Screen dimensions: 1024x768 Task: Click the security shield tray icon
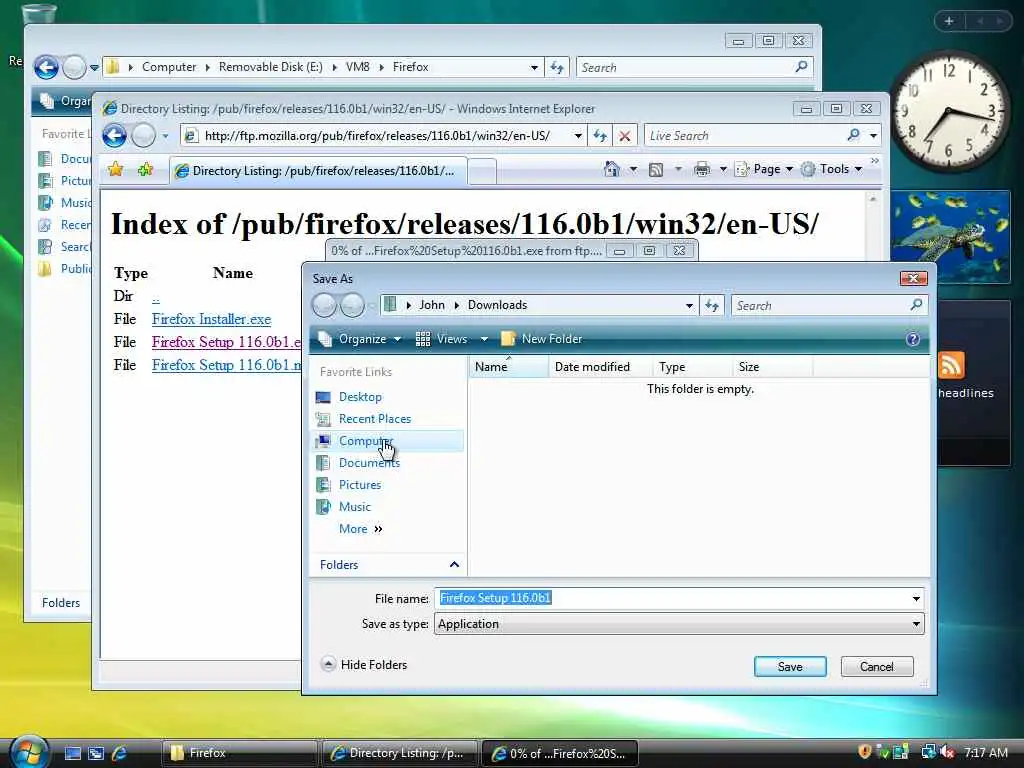865,752
